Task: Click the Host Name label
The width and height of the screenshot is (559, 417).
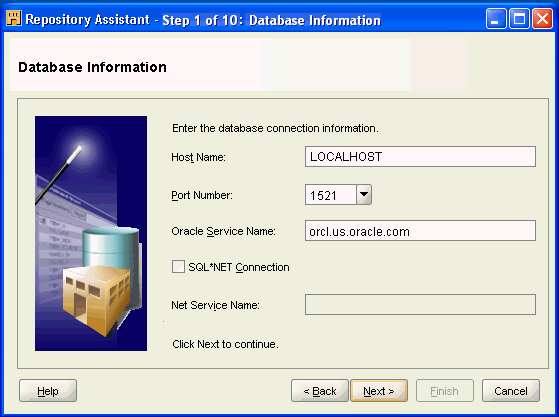Action: coord(198,157)
